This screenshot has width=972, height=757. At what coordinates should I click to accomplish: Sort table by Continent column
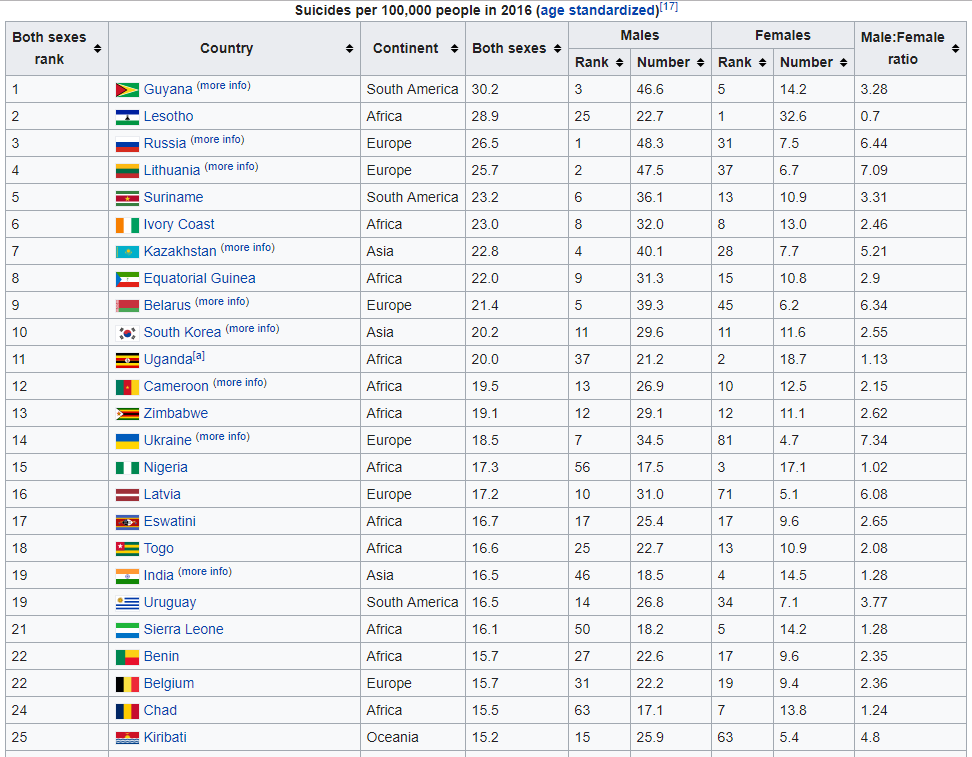[x=454, y=48]
